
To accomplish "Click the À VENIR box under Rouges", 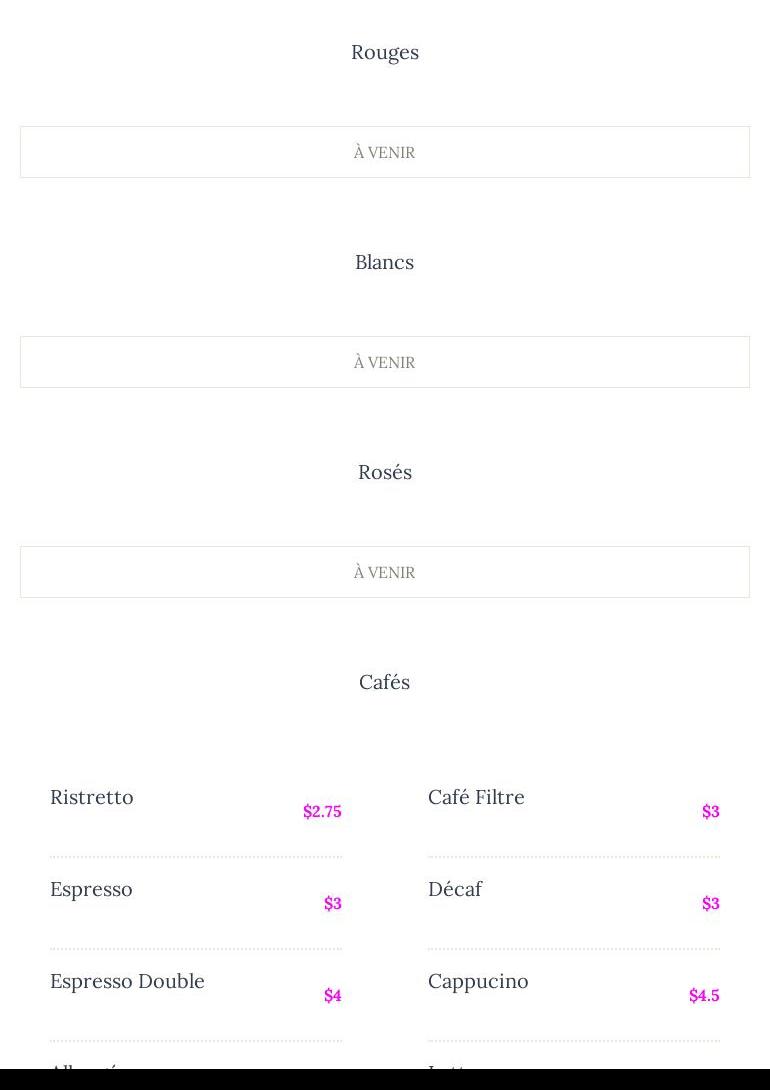I will point(385,152).
